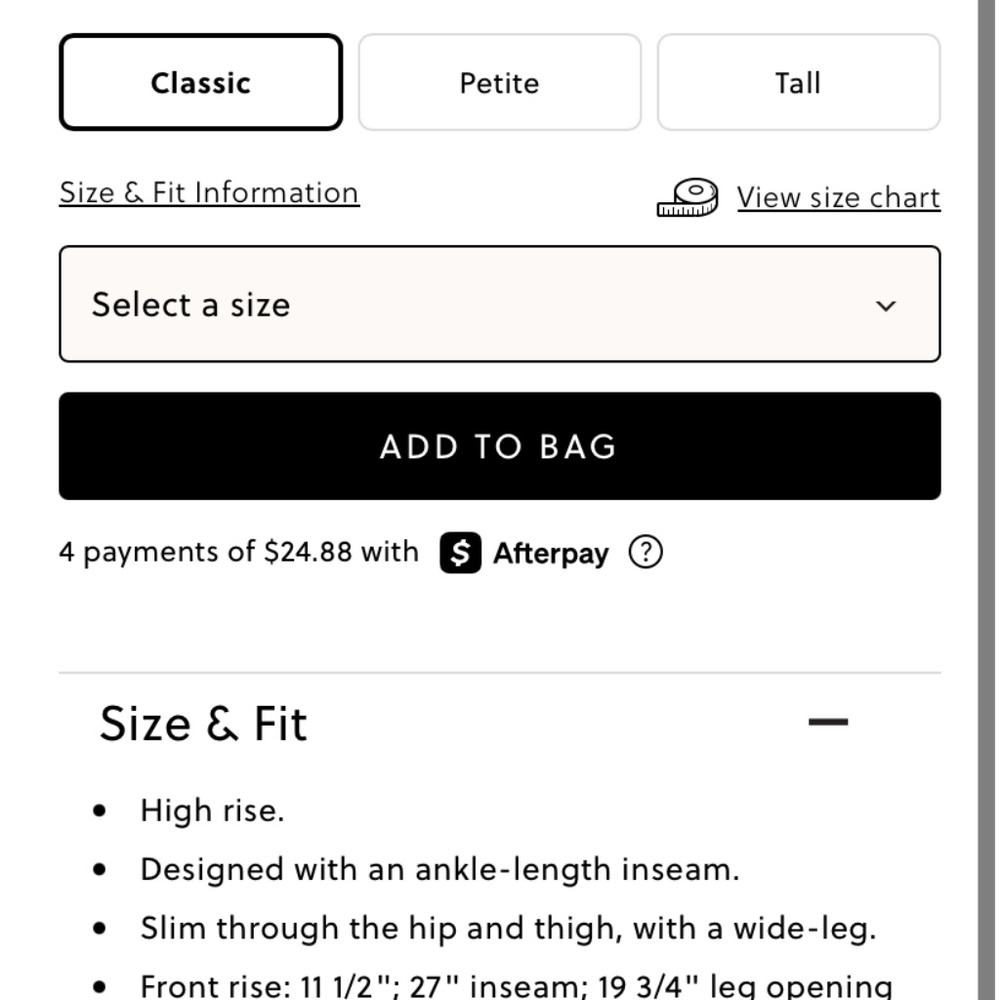Viewport: 1000px width, 1000px height.
Task: Click the Afterpay dollar-sign logo icon
Action: click(x=460, y=552)
